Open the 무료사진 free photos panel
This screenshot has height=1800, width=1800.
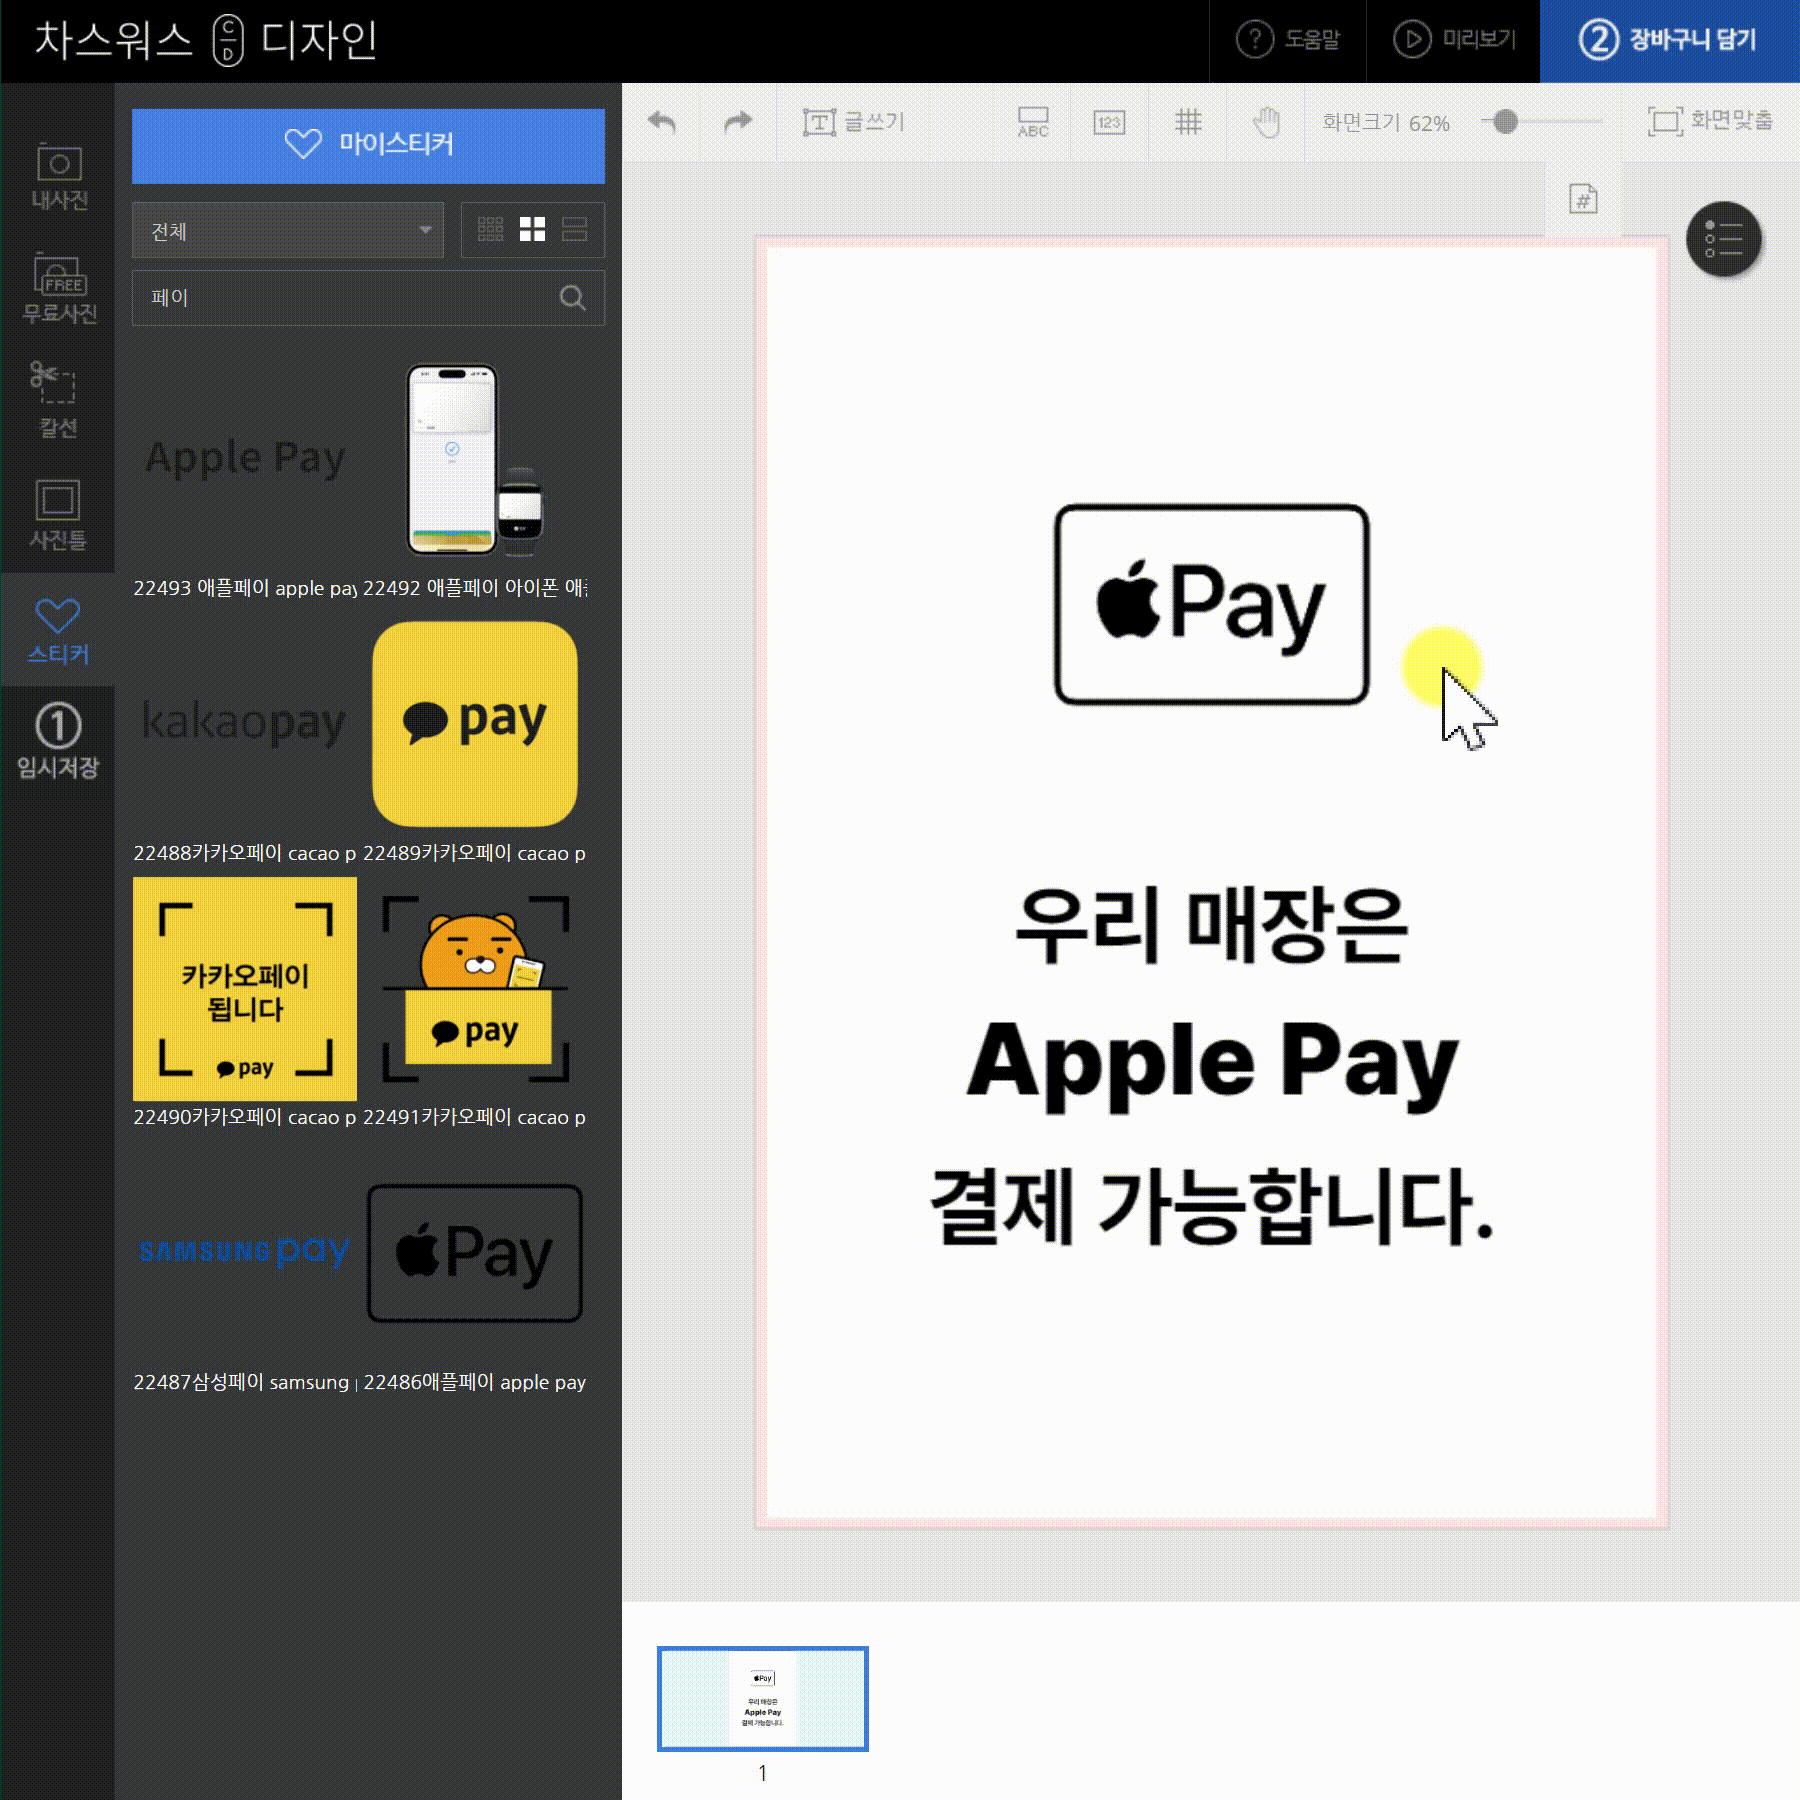click(x=58, y=289)
